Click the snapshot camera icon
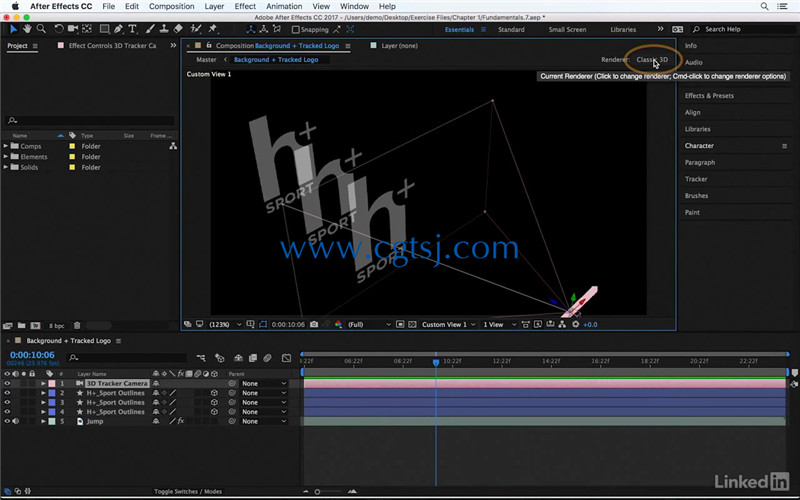The image size is (800, 500). (x=314, y=324)
